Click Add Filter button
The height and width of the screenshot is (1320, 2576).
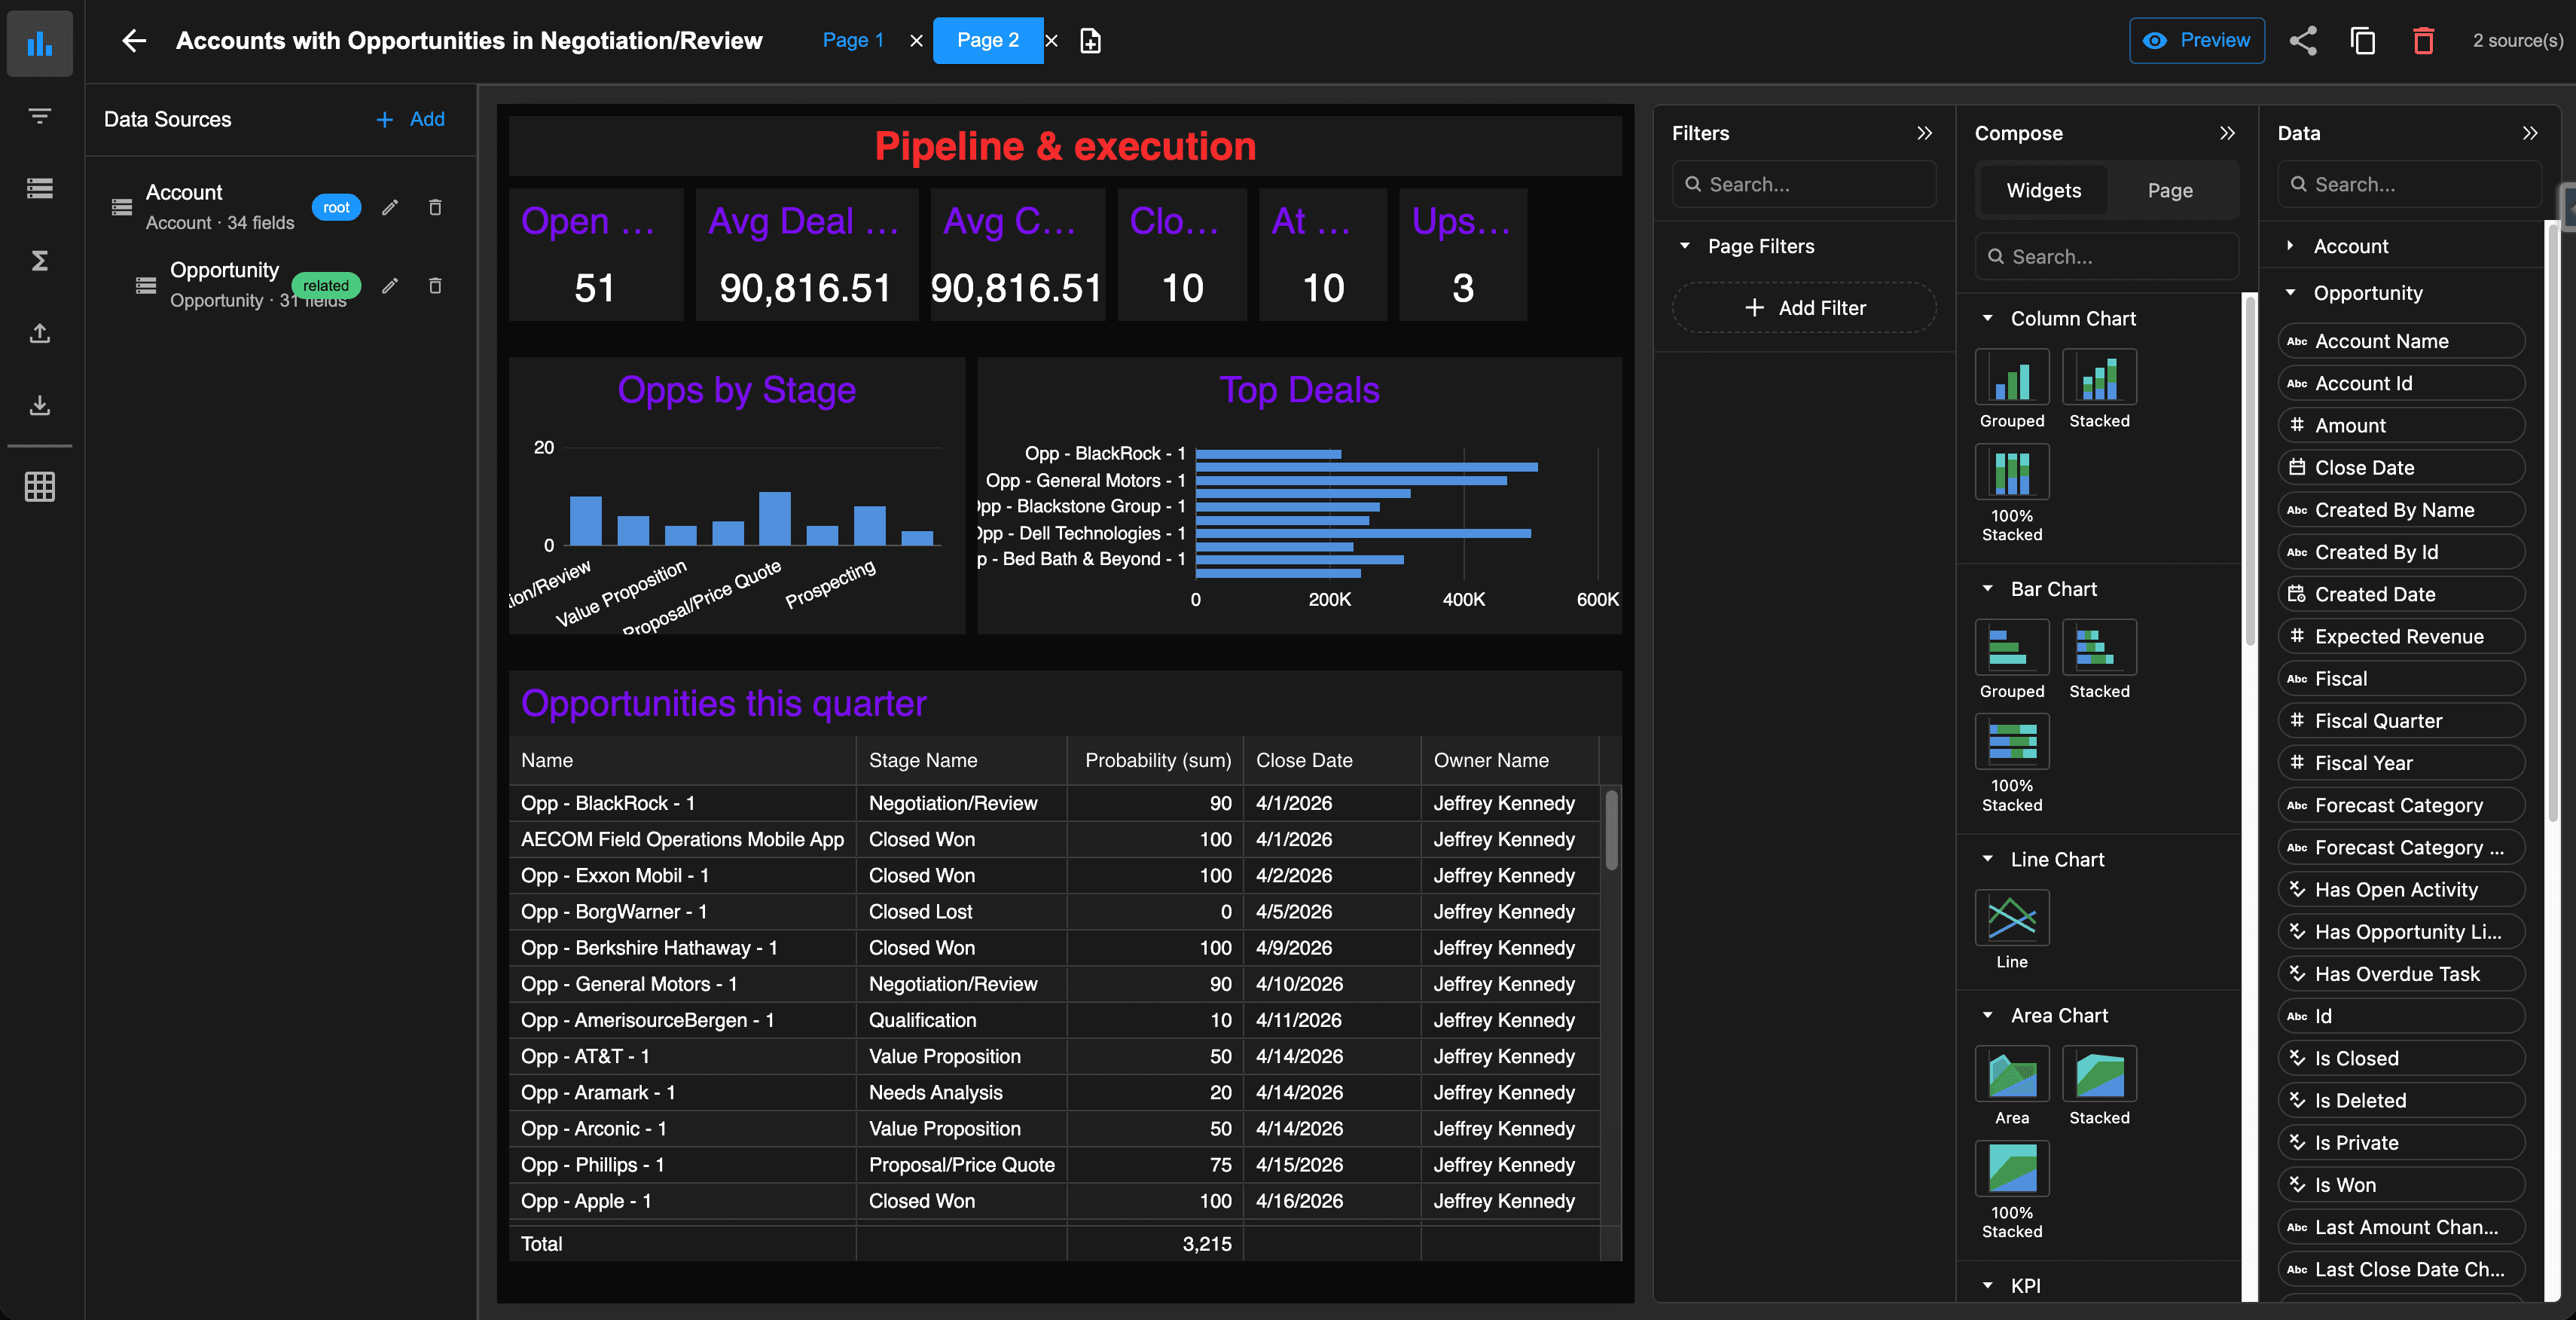point(1804,308)
